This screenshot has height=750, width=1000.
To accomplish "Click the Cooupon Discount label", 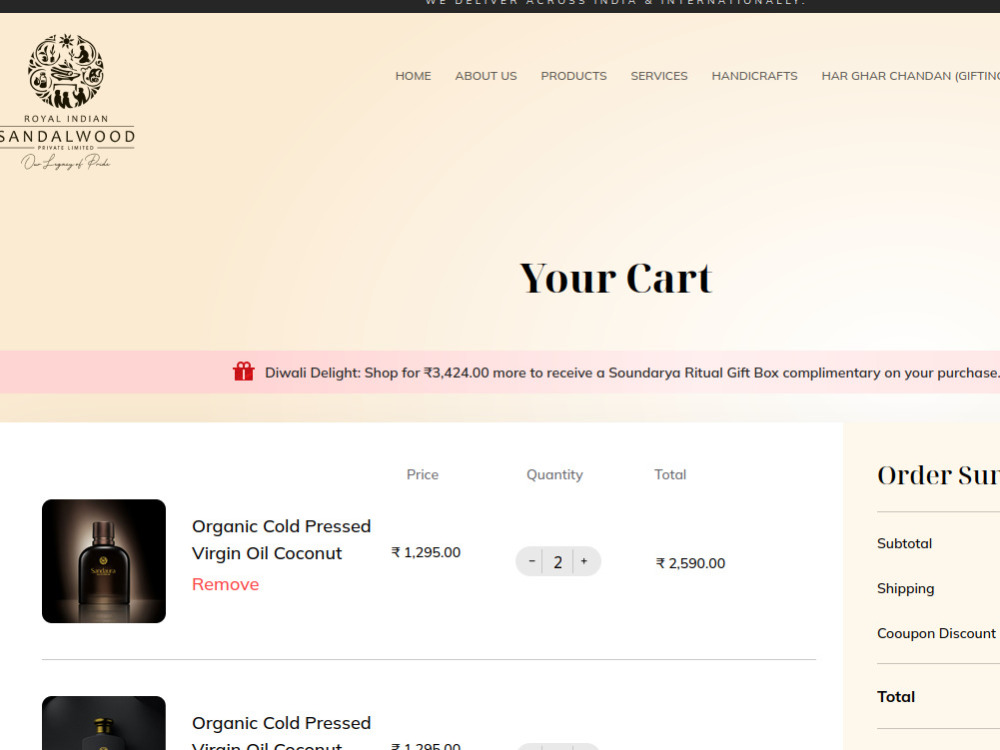I will click(936, 633).
